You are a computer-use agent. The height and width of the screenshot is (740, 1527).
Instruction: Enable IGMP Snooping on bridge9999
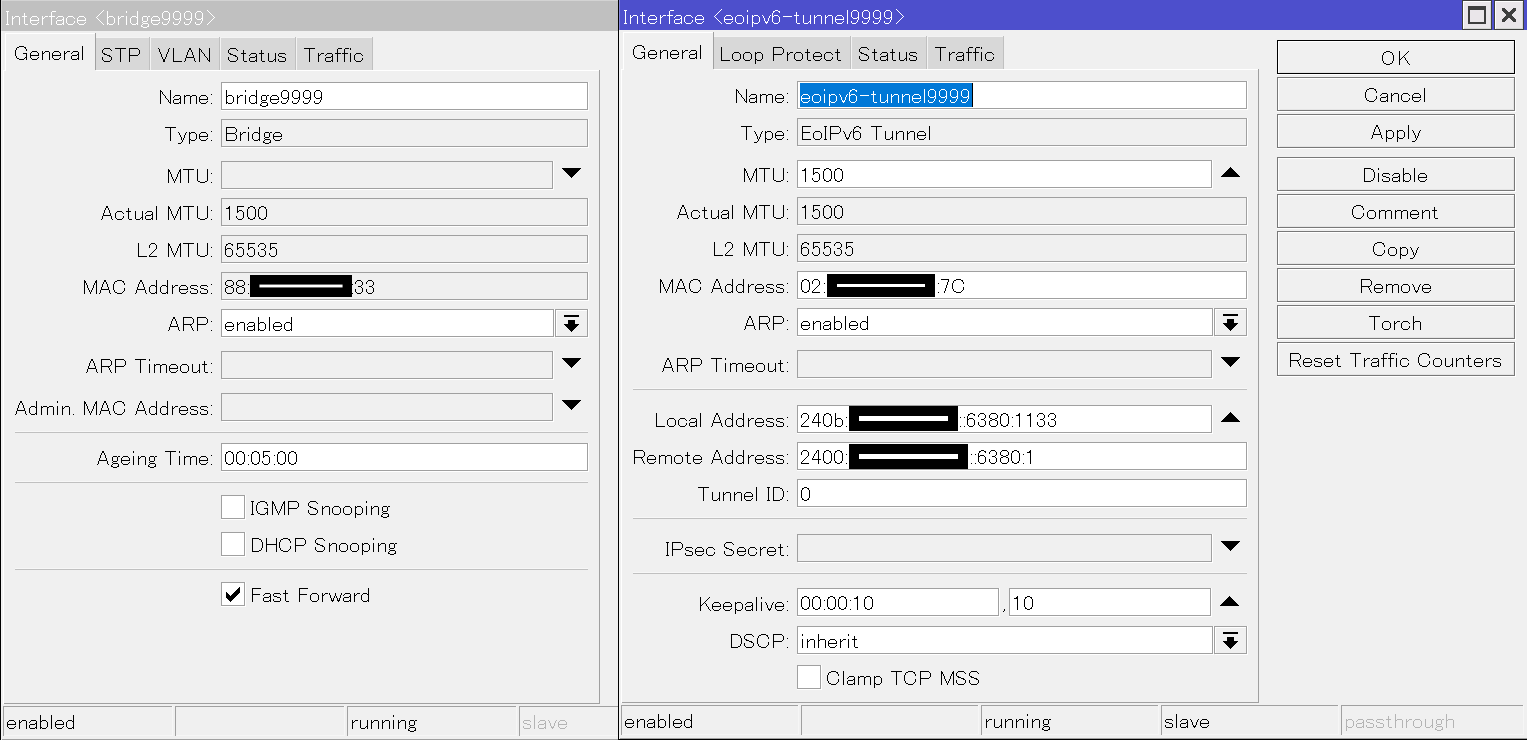tap(233, 507)
